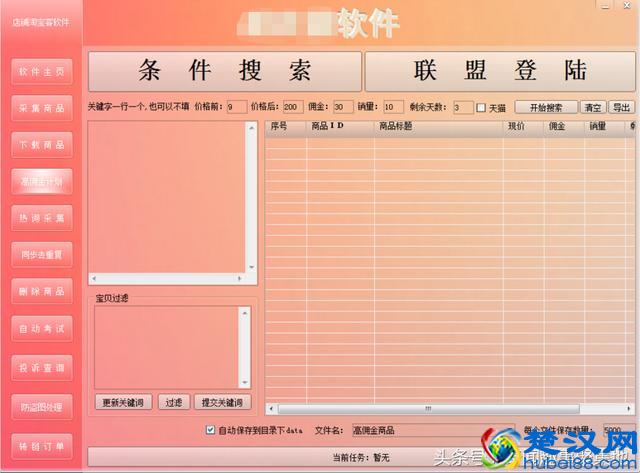Click the 更新关键词 button

(123, 402)
